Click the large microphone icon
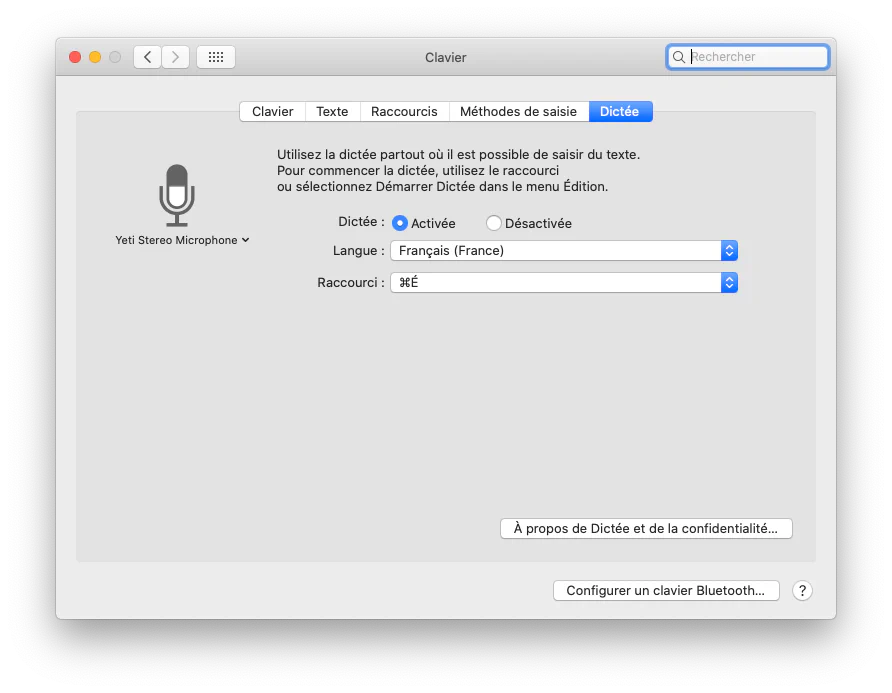The image size is (892, 693). tap(177, 195)
